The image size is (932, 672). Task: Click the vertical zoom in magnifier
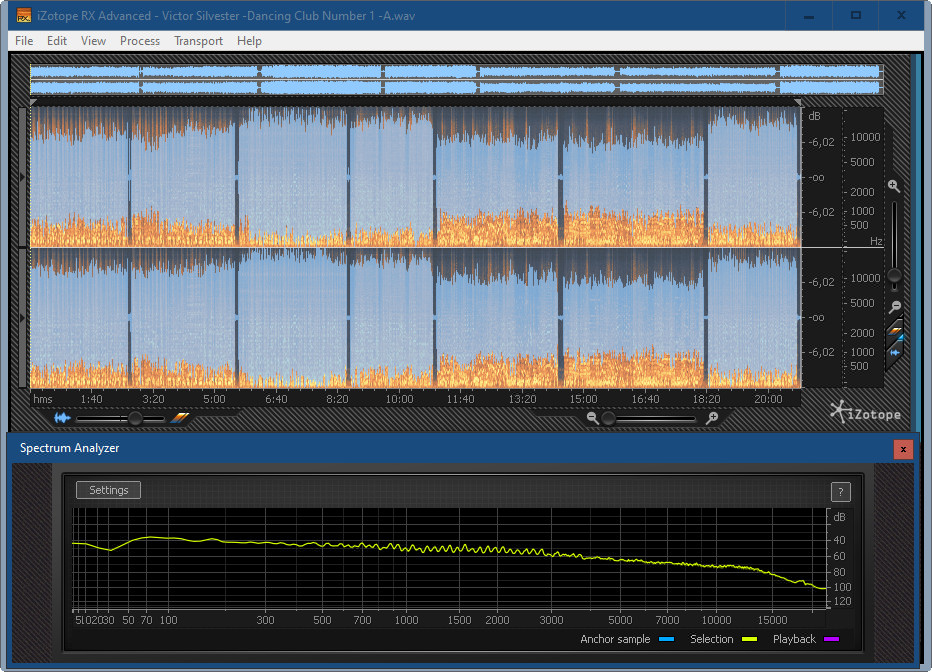point(894,187)
